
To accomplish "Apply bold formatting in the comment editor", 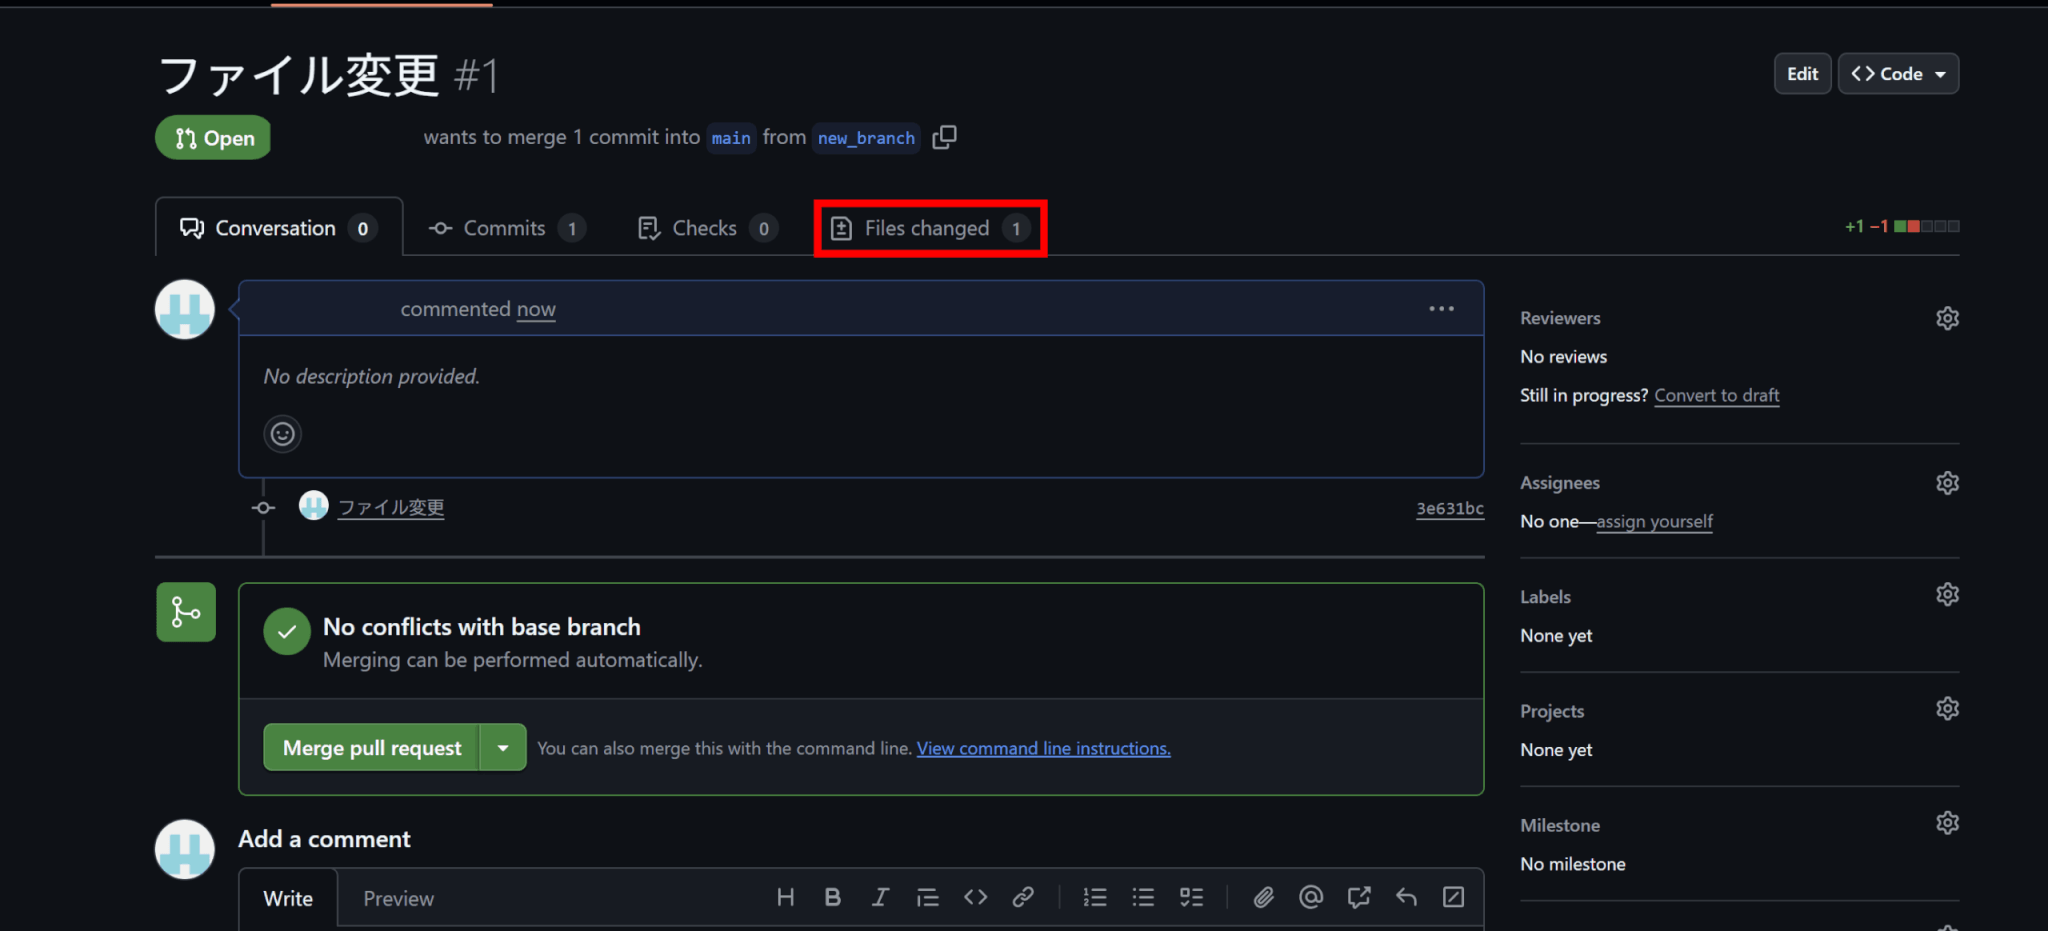I will (832, 897).
